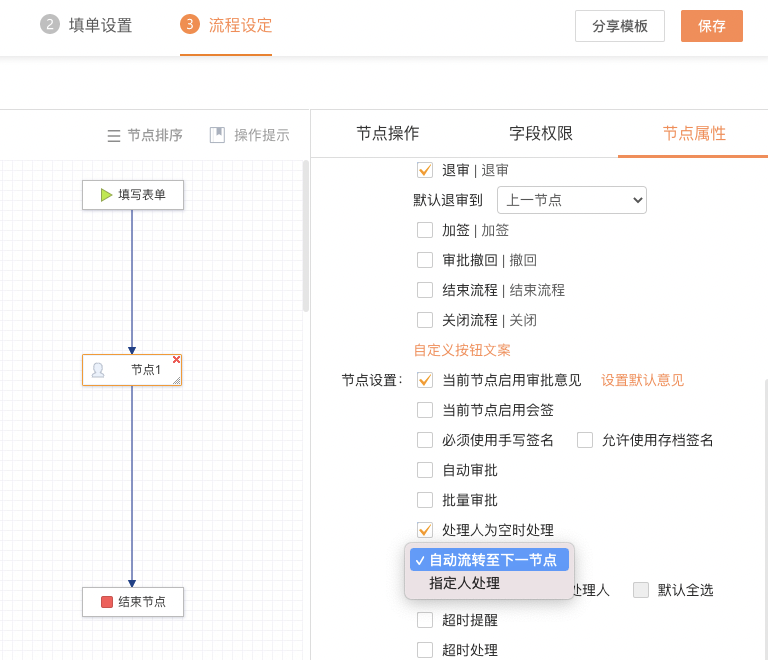Switch to the 节点操作 tab

click(x=388, y=134)
